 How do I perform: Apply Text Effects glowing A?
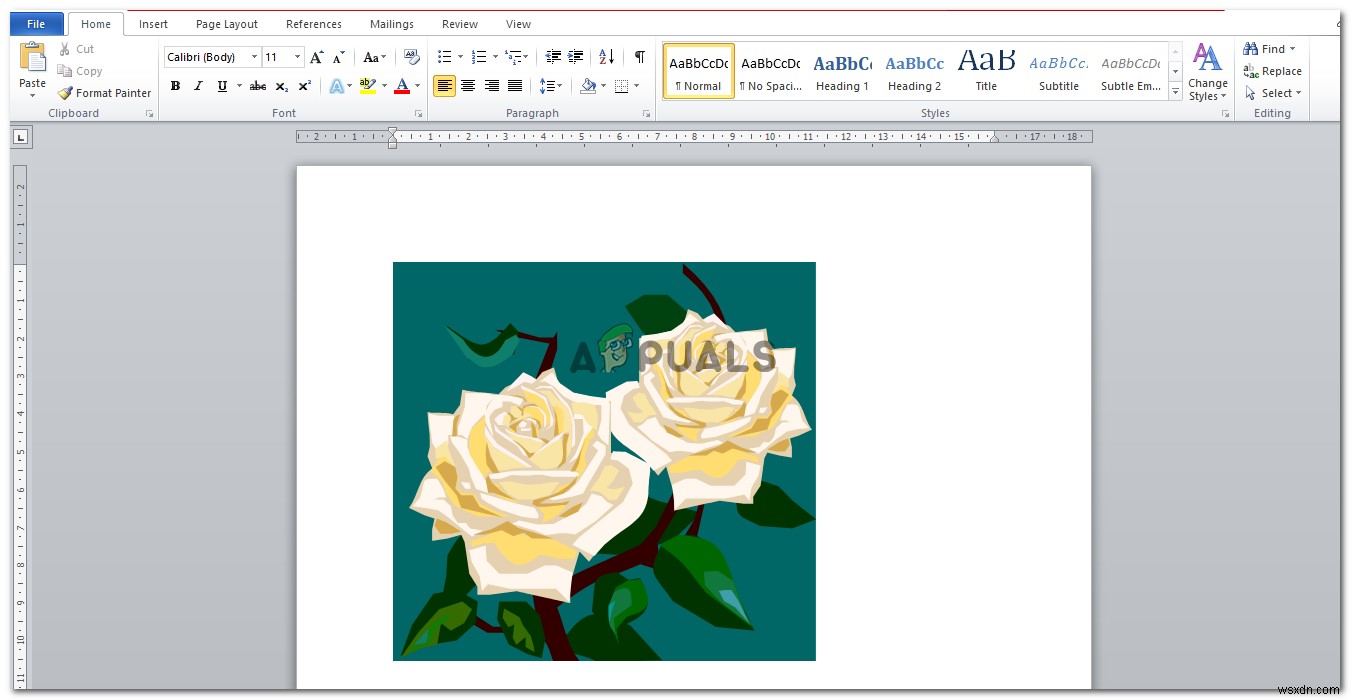[336, 86]
